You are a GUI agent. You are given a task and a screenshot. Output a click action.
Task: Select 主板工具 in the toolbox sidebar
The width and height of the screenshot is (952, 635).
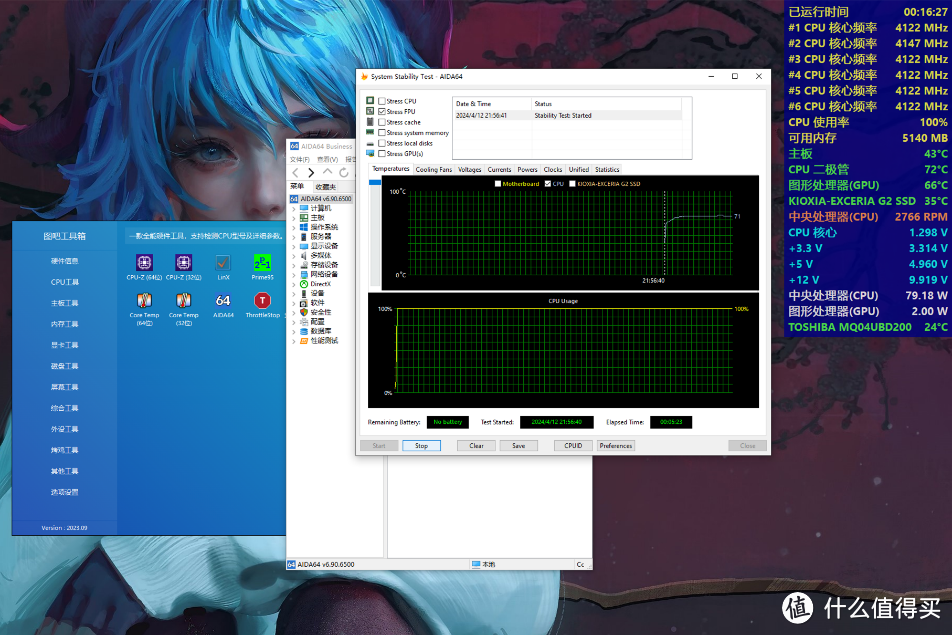64,303
